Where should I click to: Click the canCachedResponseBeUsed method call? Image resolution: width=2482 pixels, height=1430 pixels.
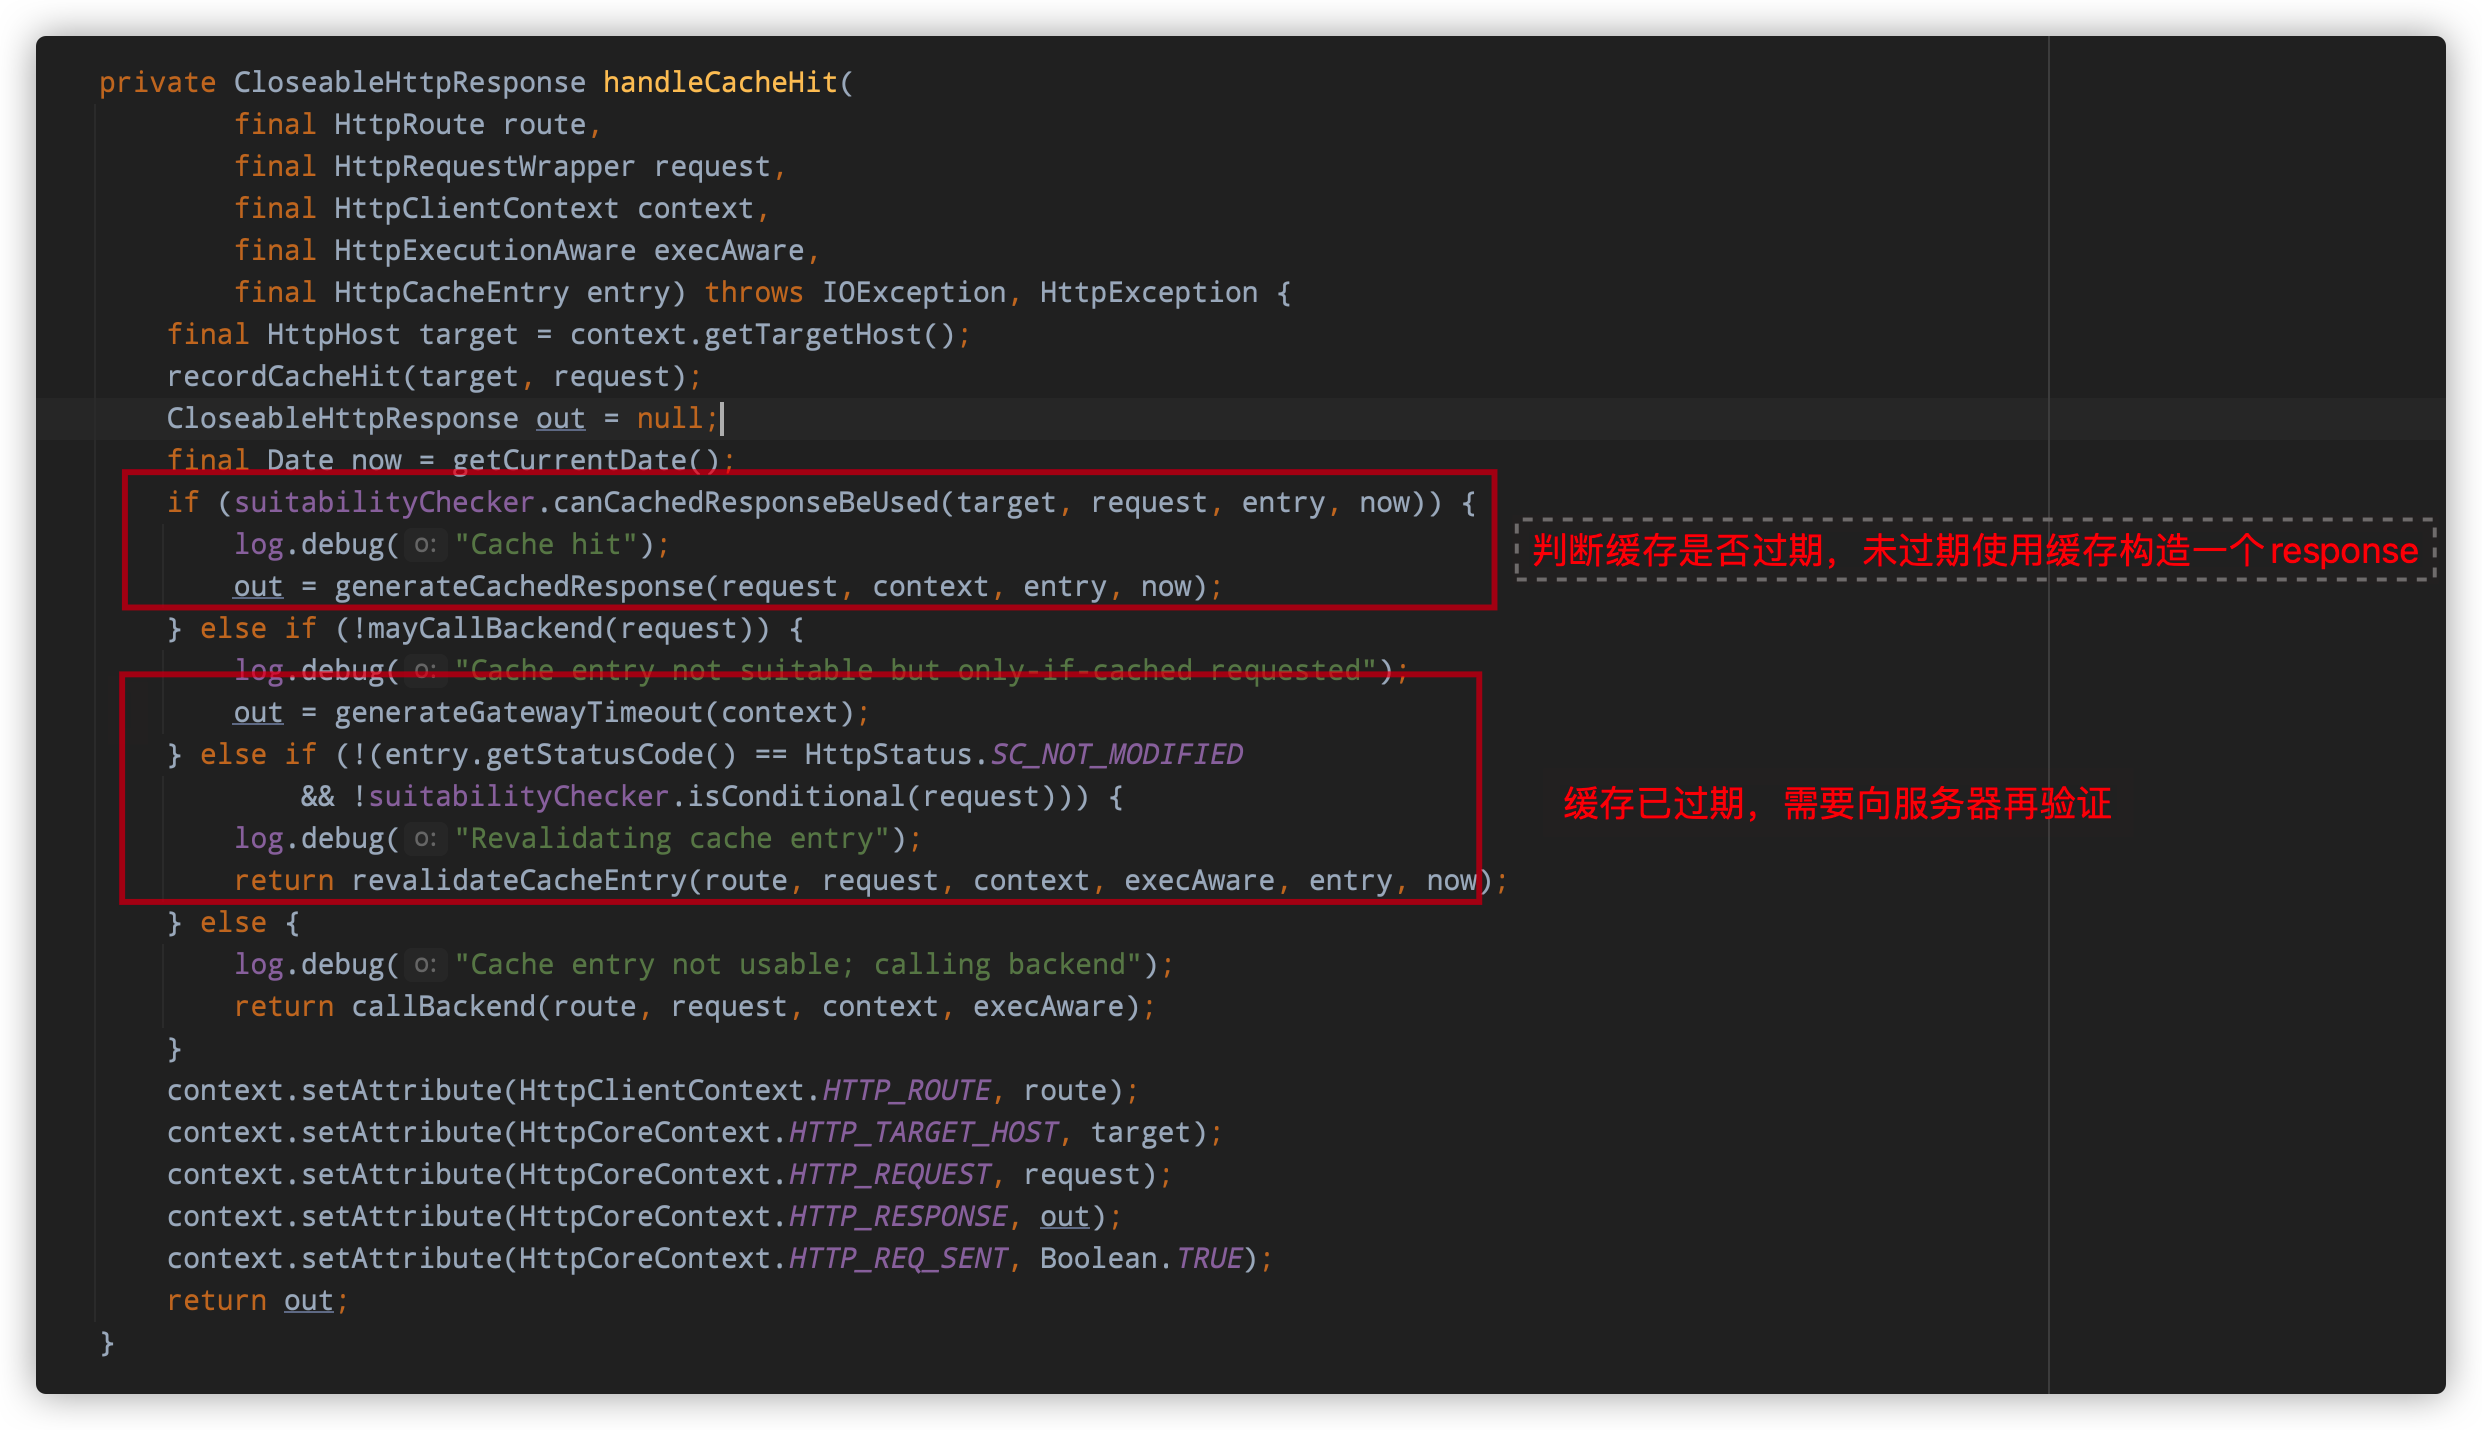click(745, 503)
